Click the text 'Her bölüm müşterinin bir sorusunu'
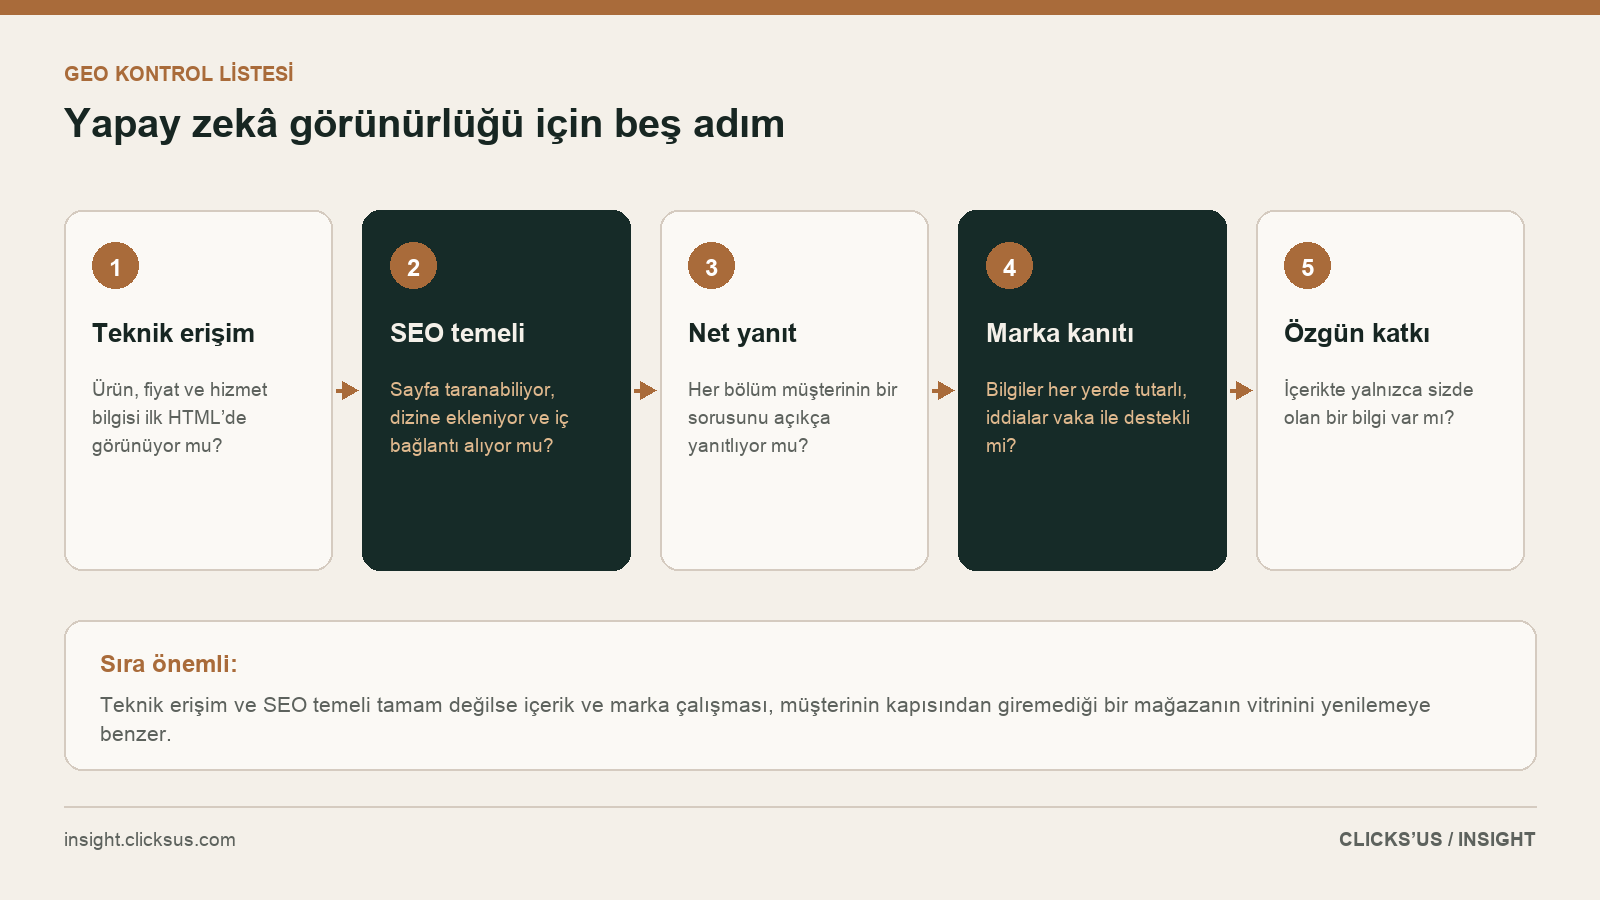The width and height of the screenshot is (1600, 900). (x=792, y=403)
